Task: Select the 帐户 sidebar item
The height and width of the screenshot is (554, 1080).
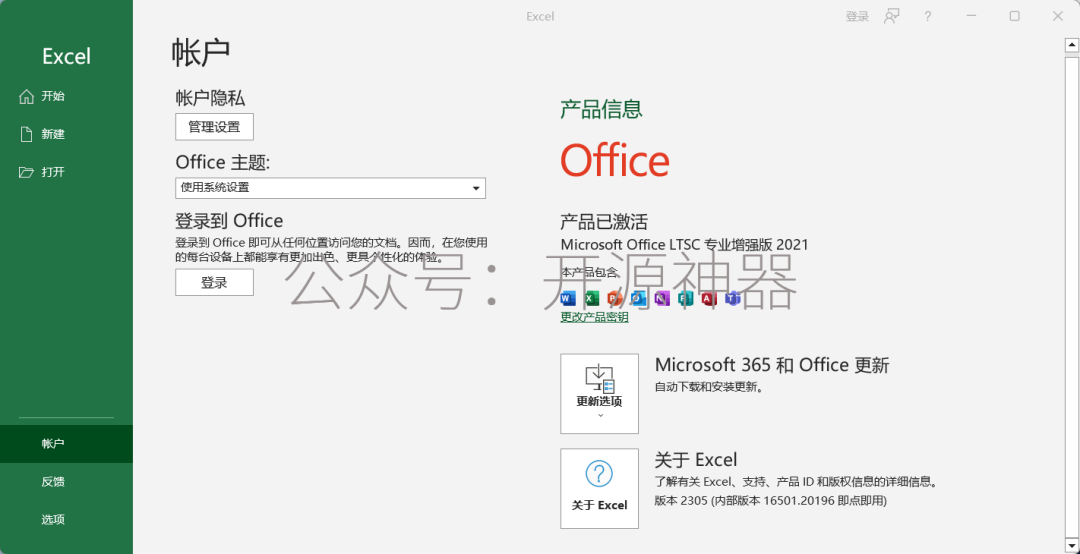Action: (66, 444)
